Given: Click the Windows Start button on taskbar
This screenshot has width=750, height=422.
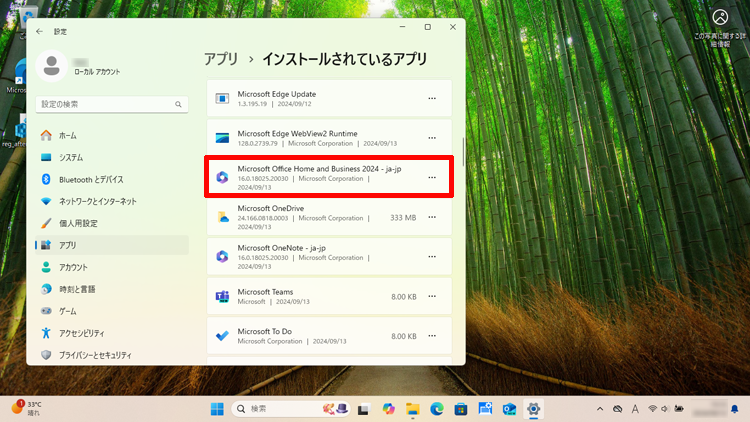Looking at the screenshot, I should [x=217, y=409].
